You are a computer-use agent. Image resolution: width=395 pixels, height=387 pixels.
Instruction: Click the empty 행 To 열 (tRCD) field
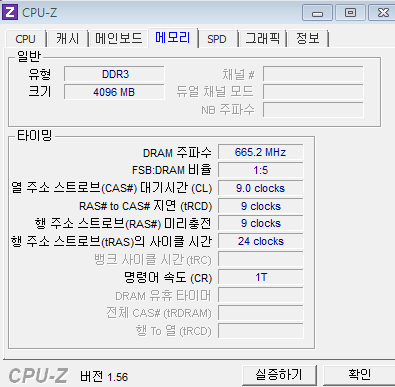261,331
